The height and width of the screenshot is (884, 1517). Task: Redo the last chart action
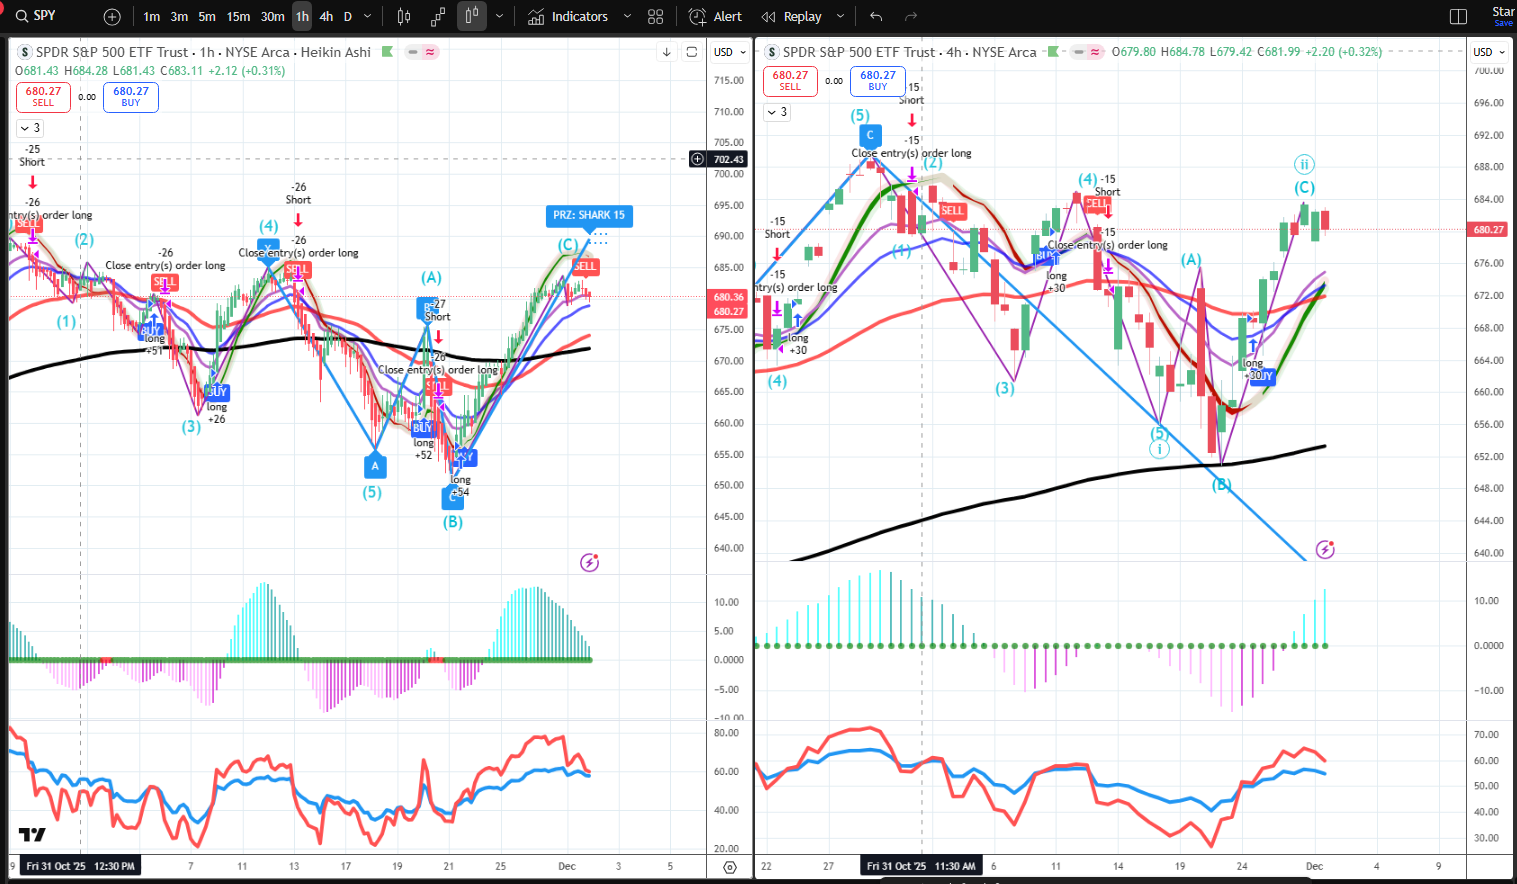pyautogui.click(x=911, y=16)
